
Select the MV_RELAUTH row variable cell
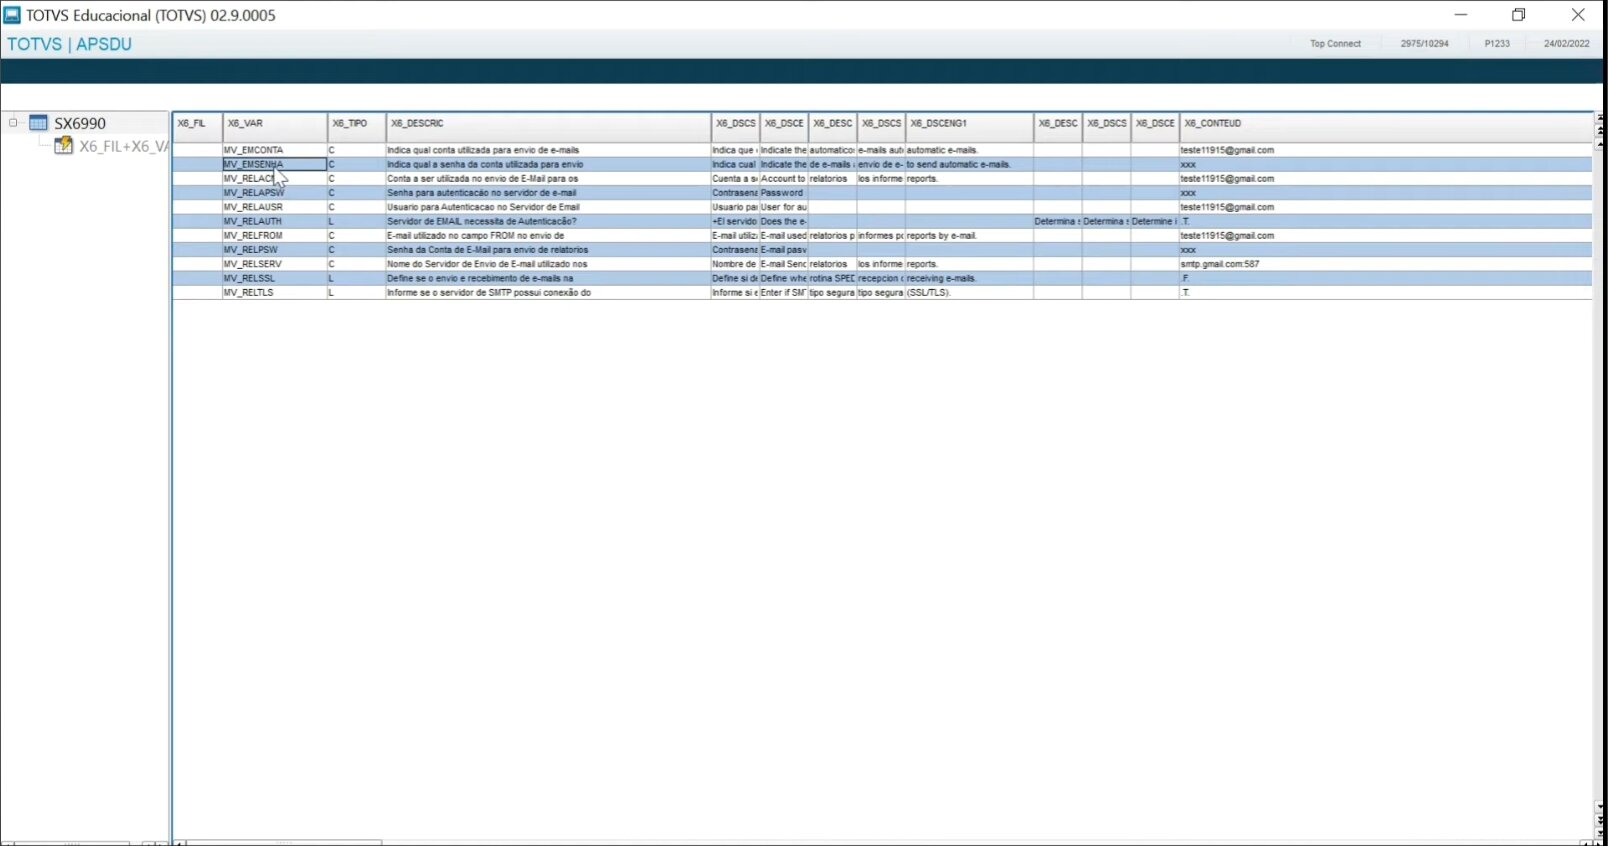(253, 221)
